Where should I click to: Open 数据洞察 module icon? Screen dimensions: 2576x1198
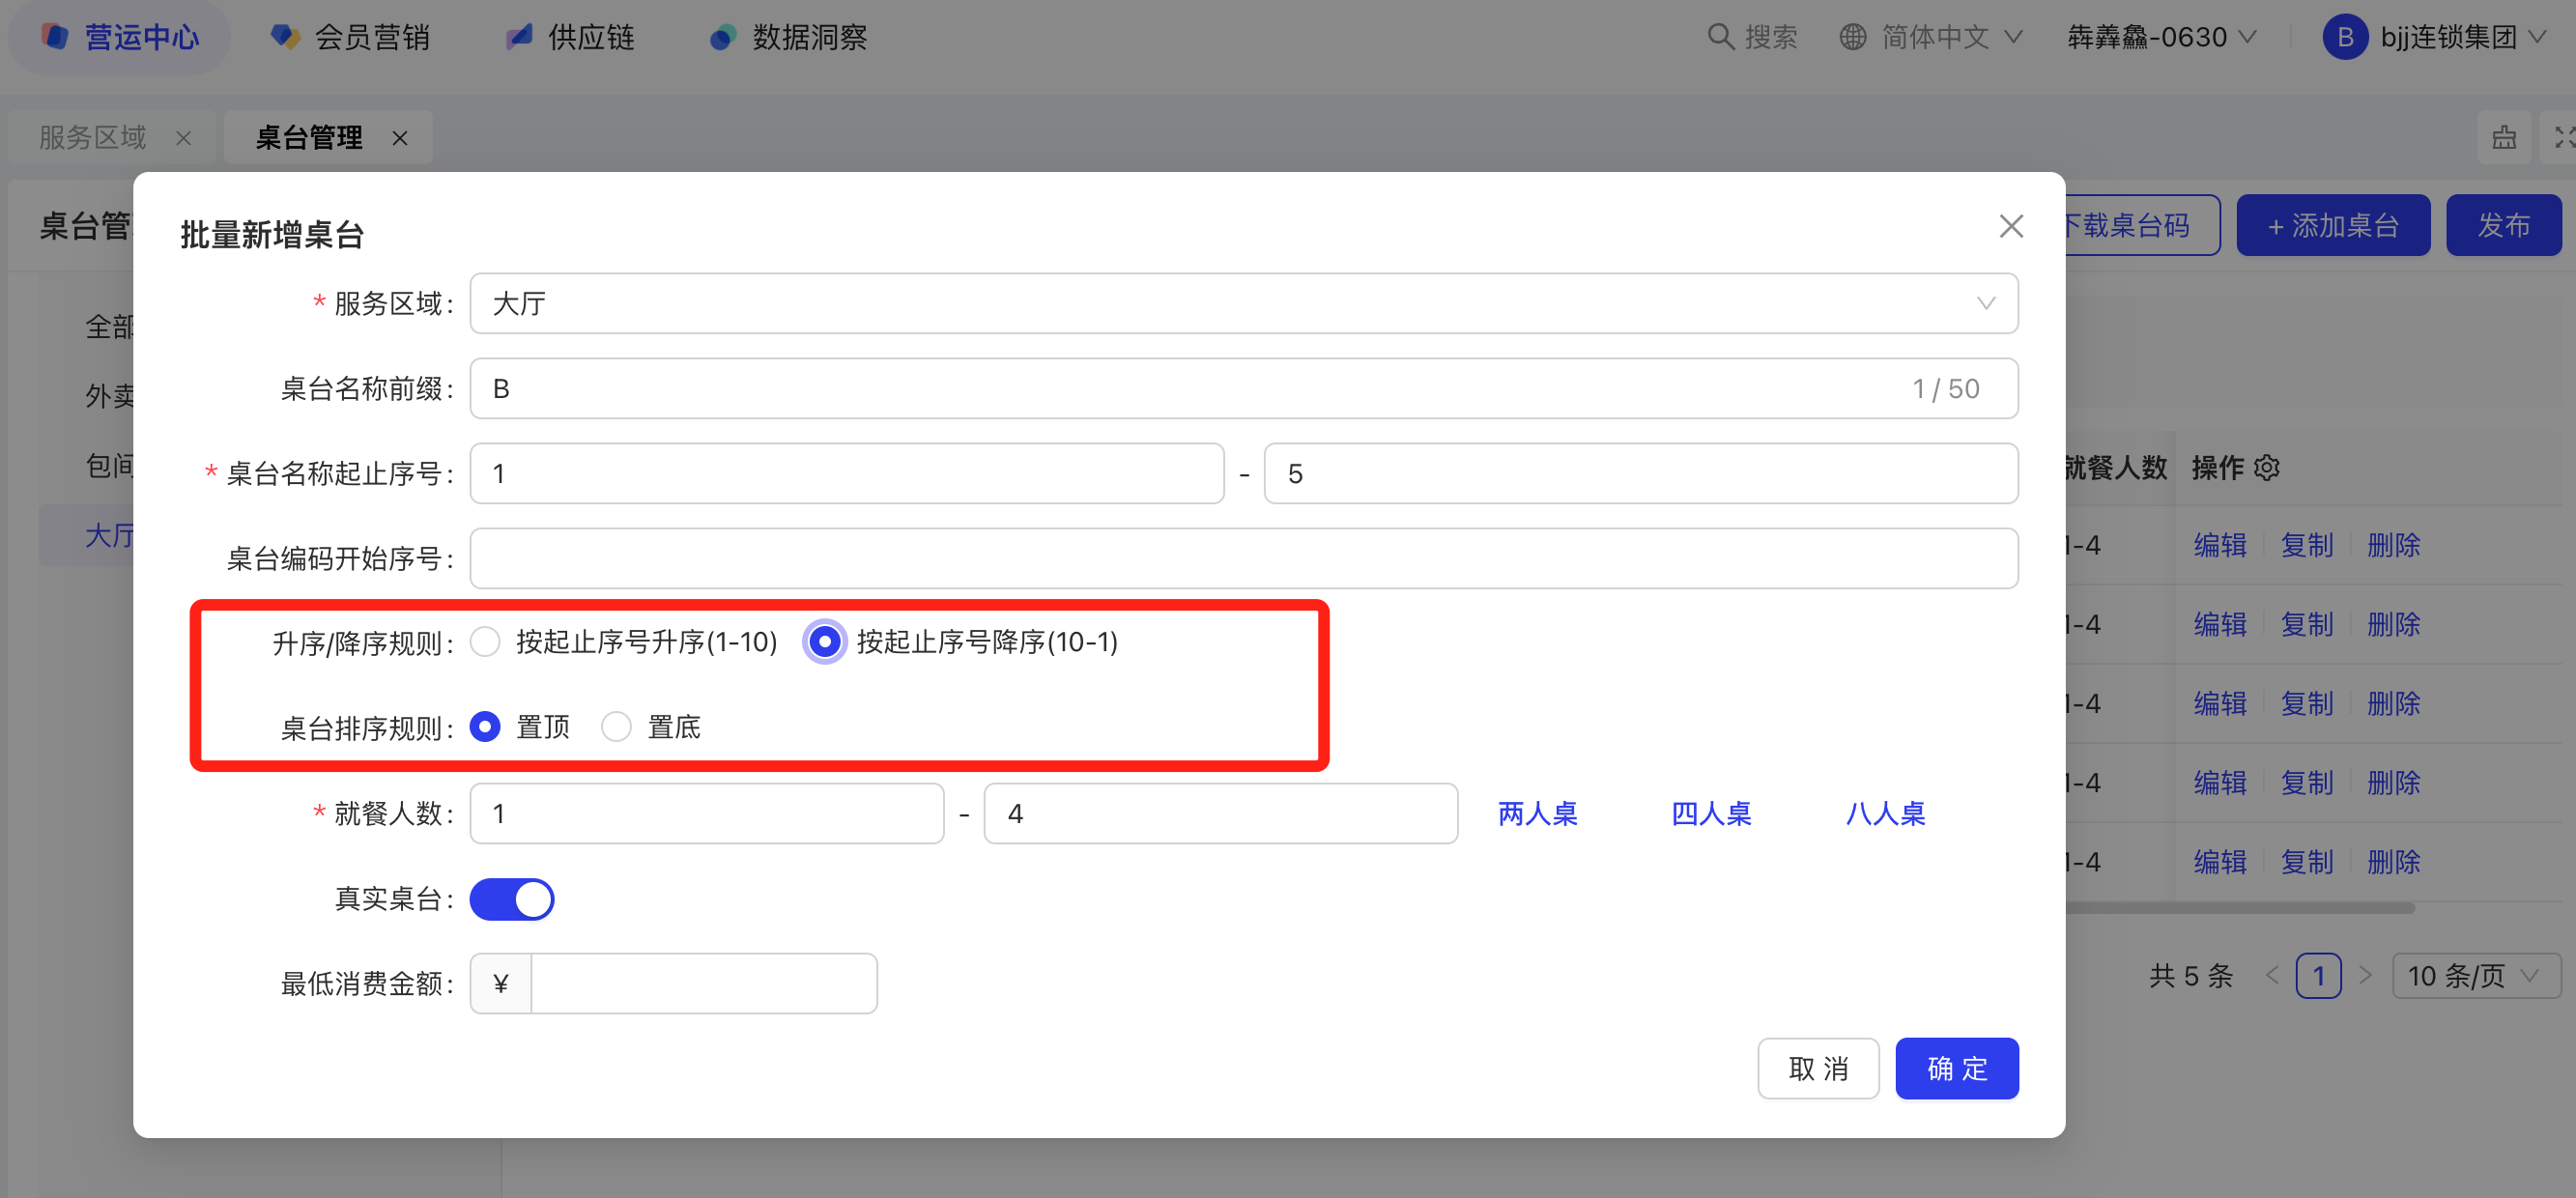click(722, 37)
